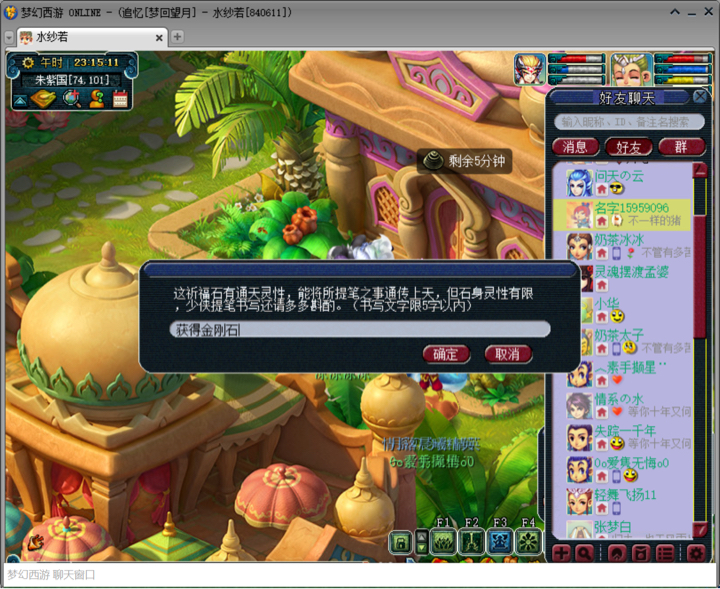Viewport: 720px width, 589px height.
Task: Click the friend list scroll-down arrow
Action: coord(700,529)
